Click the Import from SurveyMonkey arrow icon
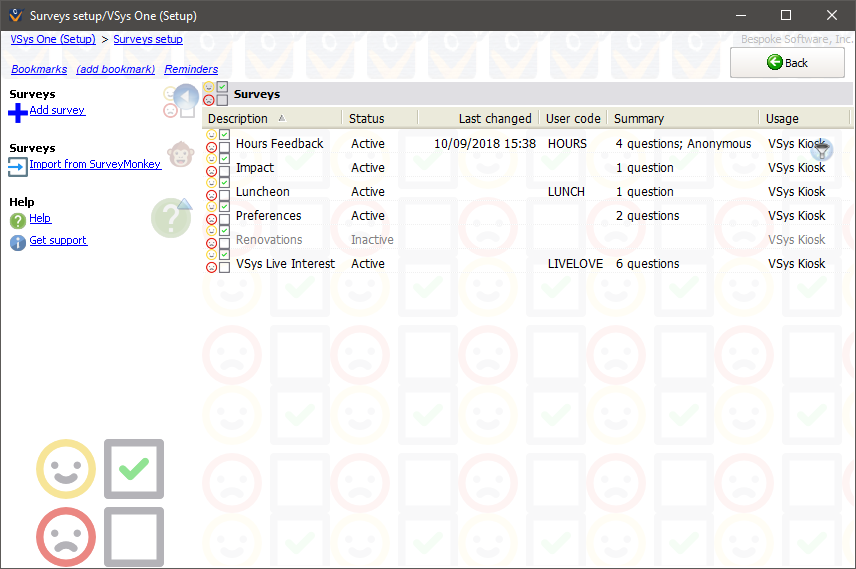This screenshot has width=856, height=569. (18, 166)
